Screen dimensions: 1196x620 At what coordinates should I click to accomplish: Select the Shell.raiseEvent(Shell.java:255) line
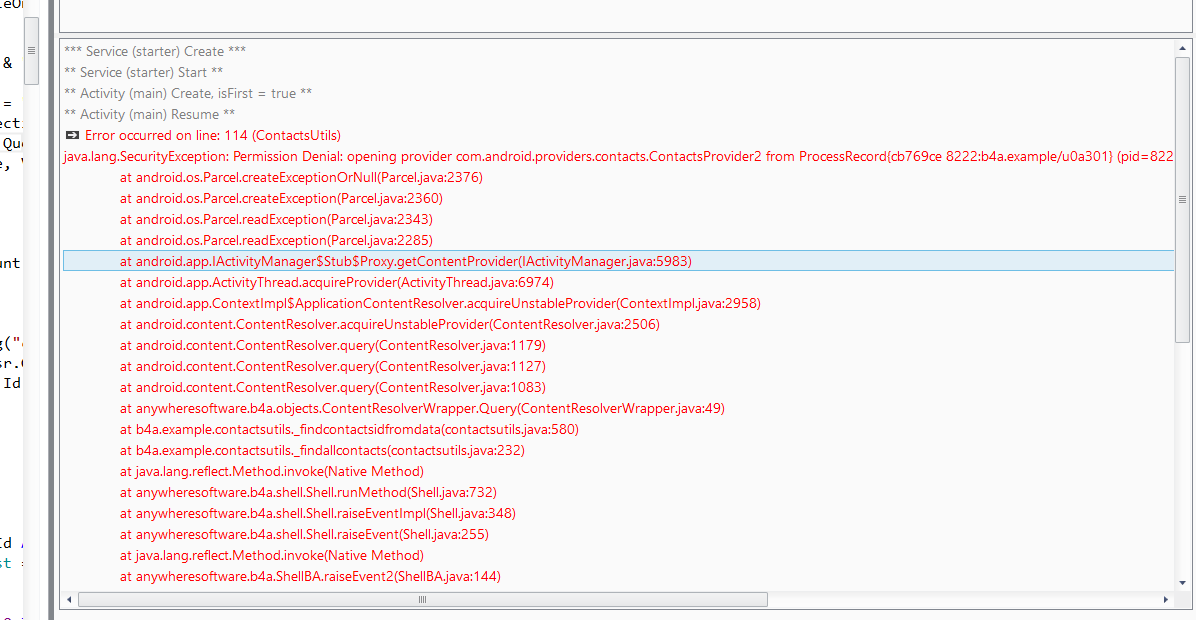304,534
